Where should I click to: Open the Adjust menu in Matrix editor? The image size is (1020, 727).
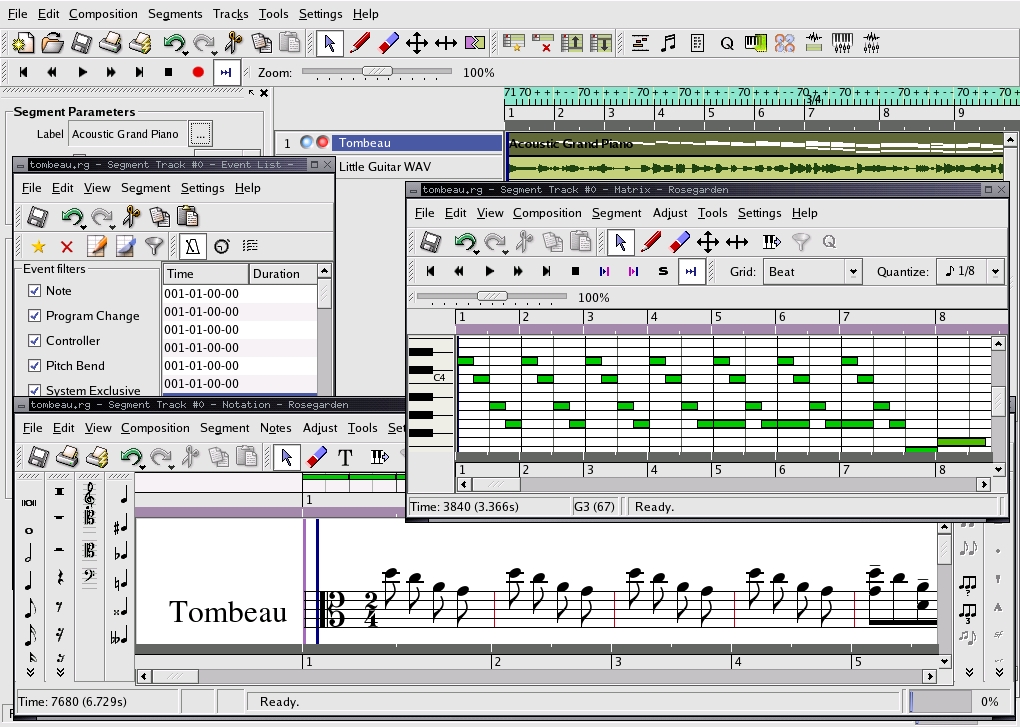point(669,213)
